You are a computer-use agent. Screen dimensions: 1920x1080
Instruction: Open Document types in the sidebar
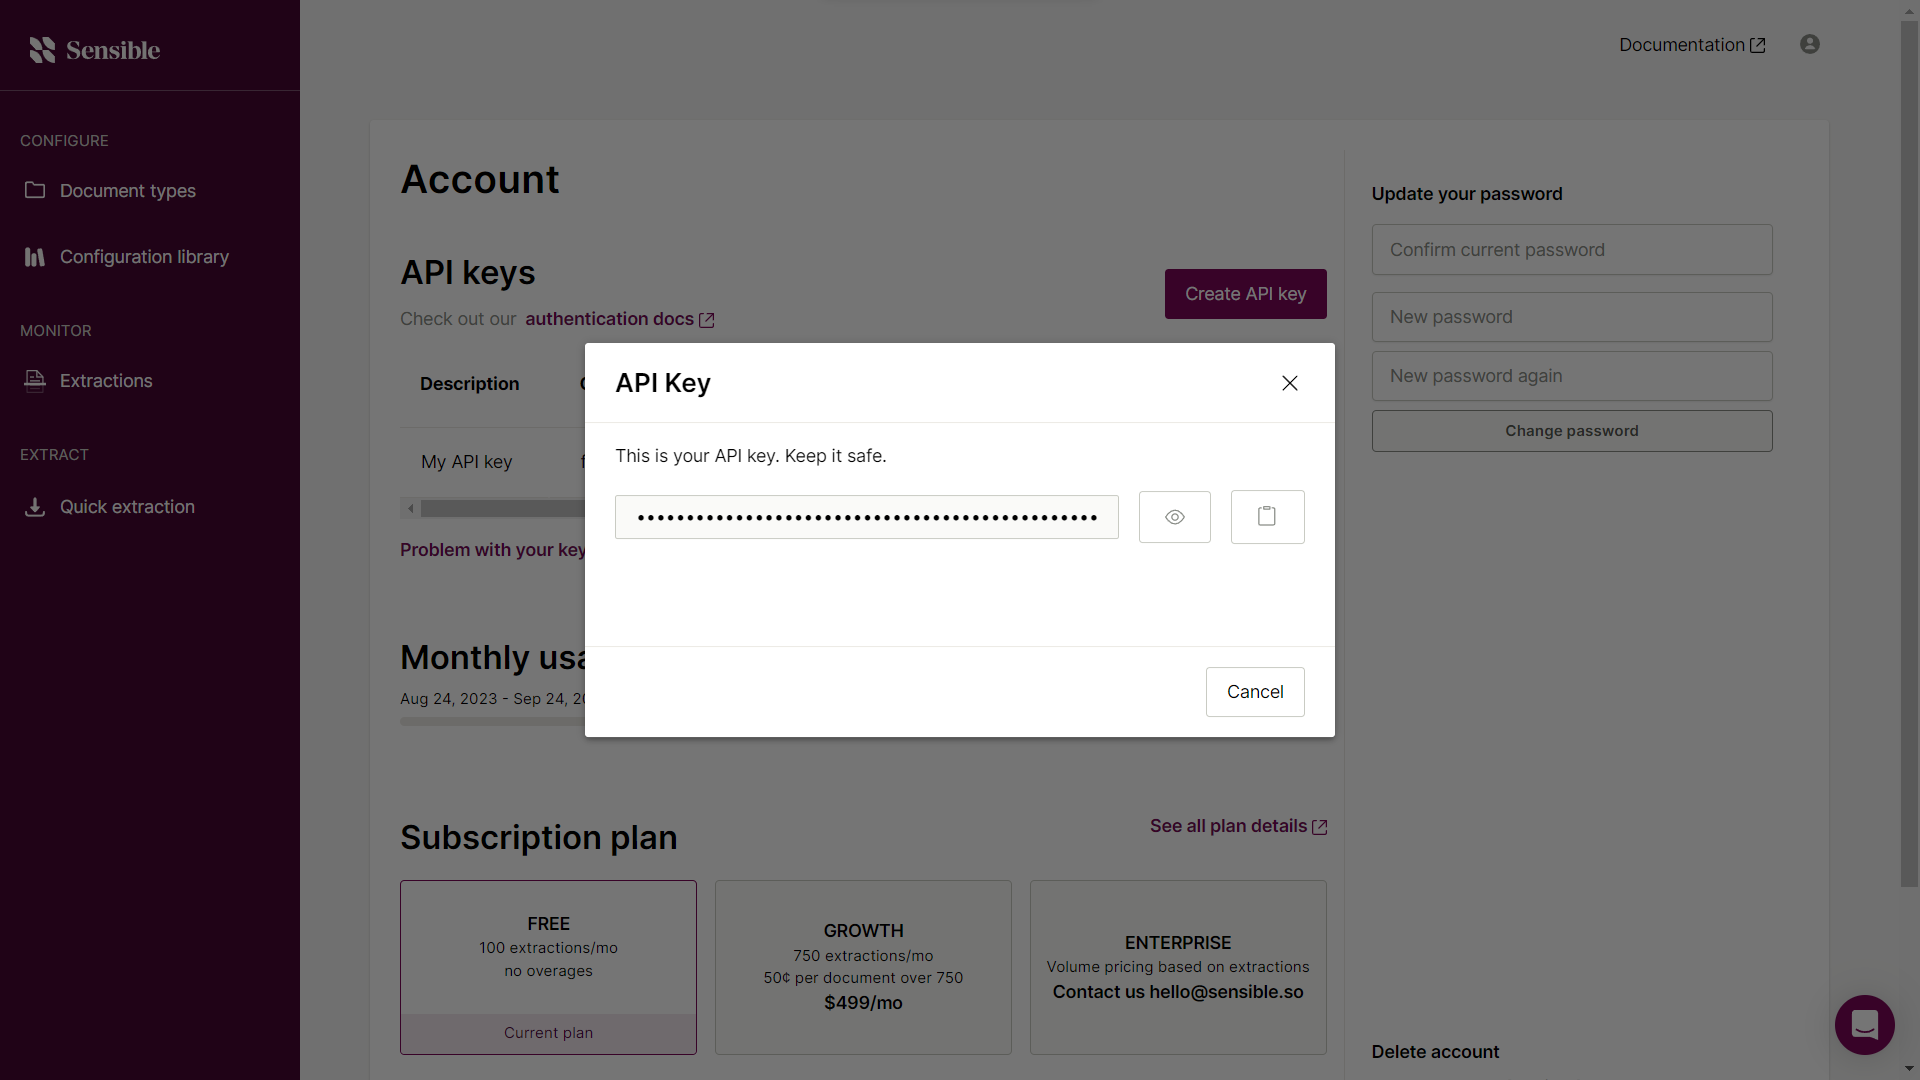coord(127,191)
